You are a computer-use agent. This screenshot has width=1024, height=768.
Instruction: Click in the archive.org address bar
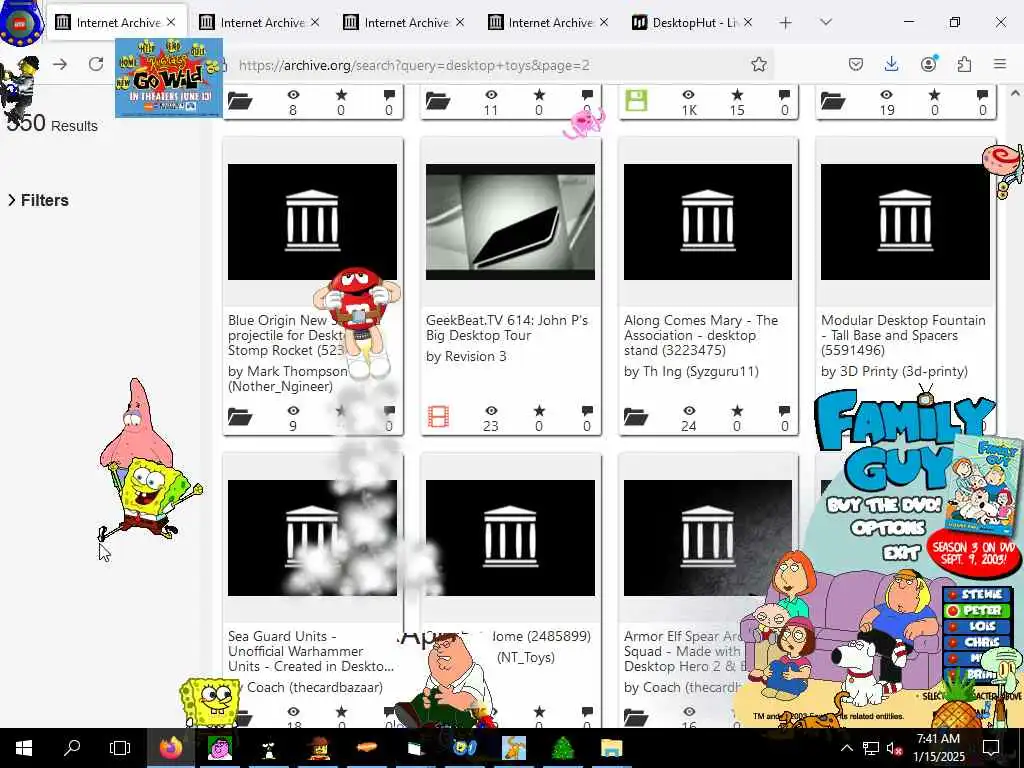(x=483, y=65)
